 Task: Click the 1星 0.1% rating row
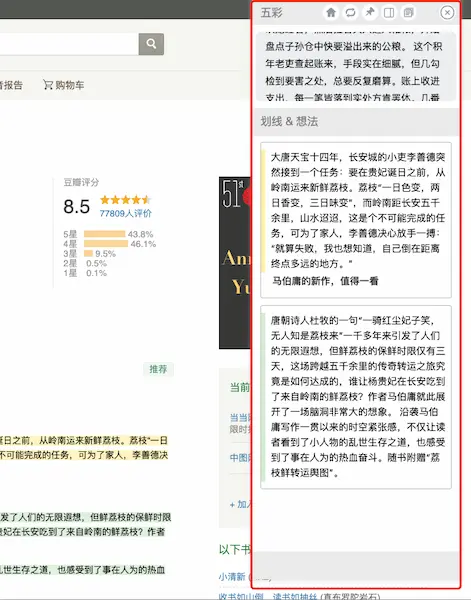tap(85, 273)
